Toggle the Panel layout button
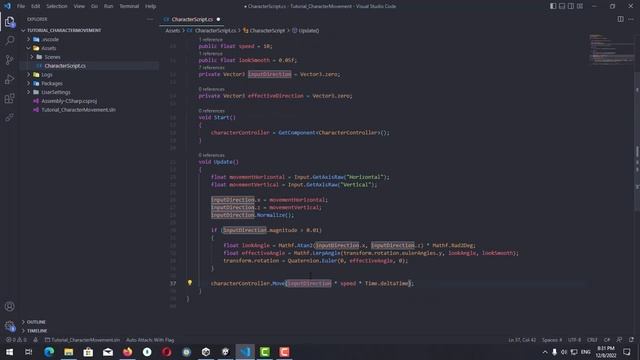Image resolution: width=640 pixels, height=360 pixels. click(x=562, y=6)
